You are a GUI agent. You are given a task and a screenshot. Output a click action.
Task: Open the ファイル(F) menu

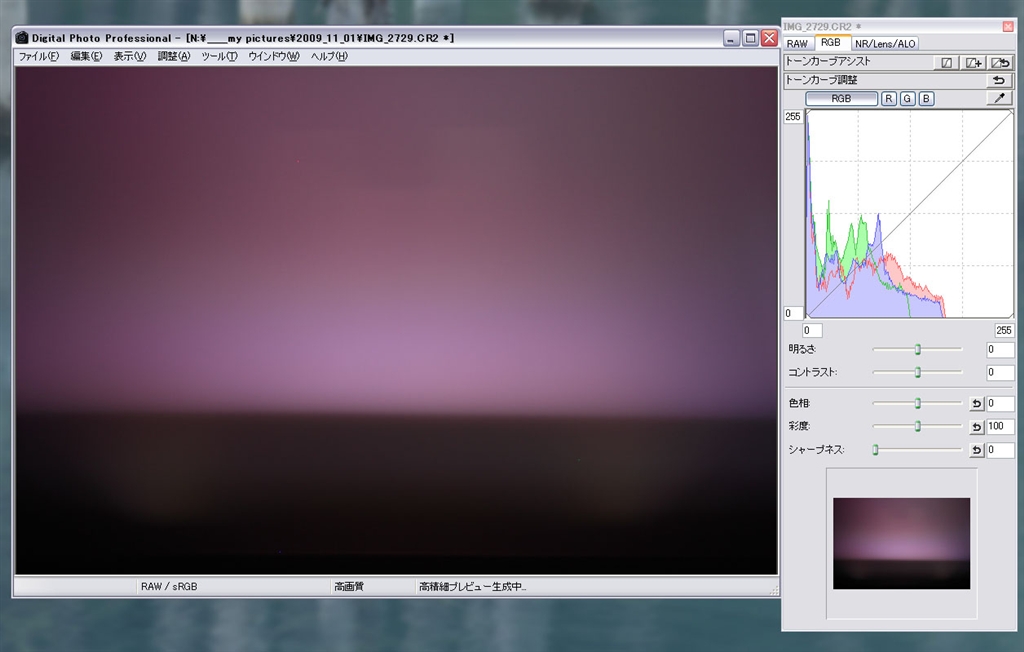click(39, 56)
